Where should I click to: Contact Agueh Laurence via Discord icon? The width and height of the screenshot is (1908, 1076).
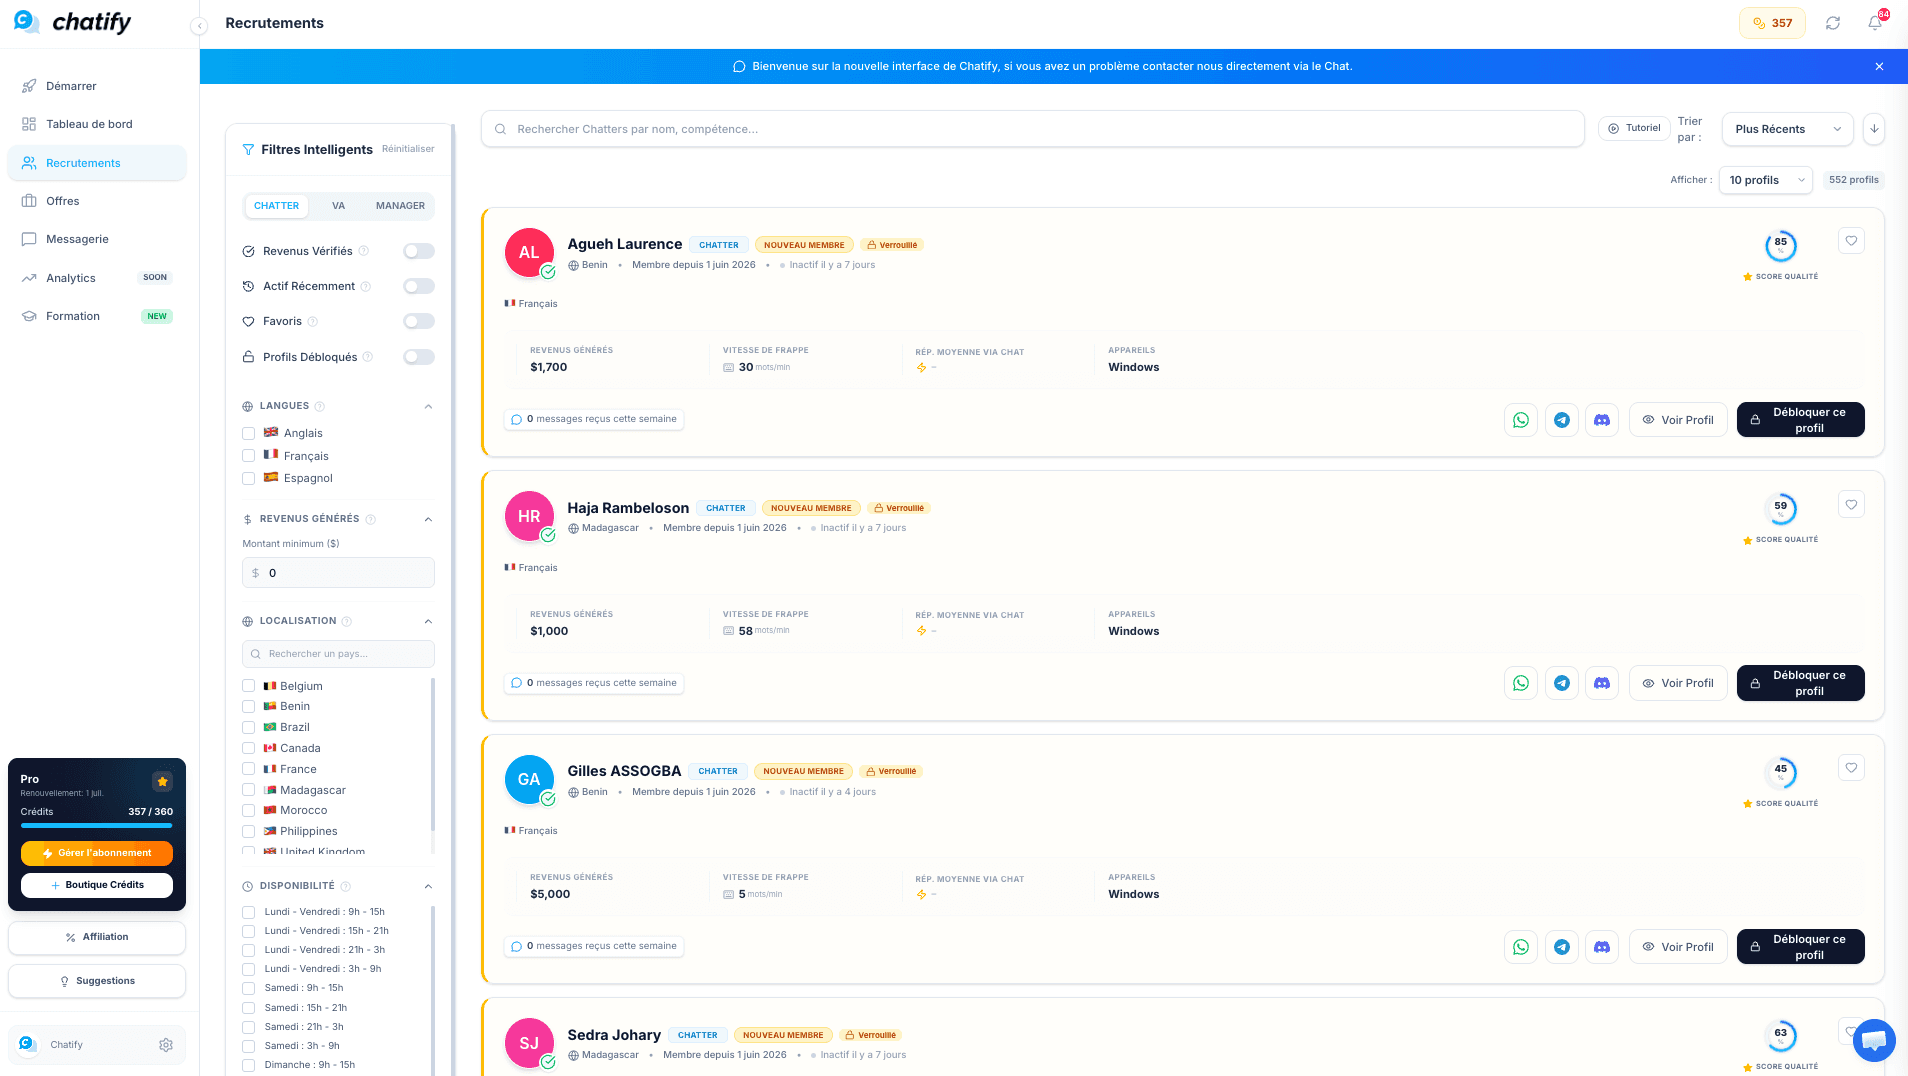(x=1602, y=420)
